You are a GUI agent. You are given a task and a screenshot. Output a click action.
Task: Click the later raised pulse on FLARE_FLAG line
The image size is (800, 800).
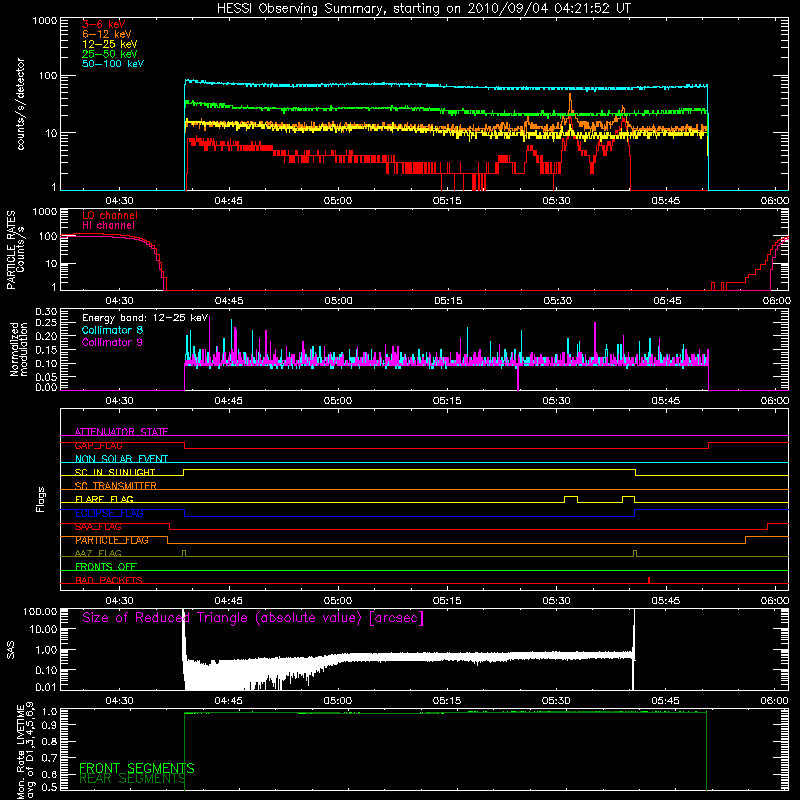[x=629, y=499]
